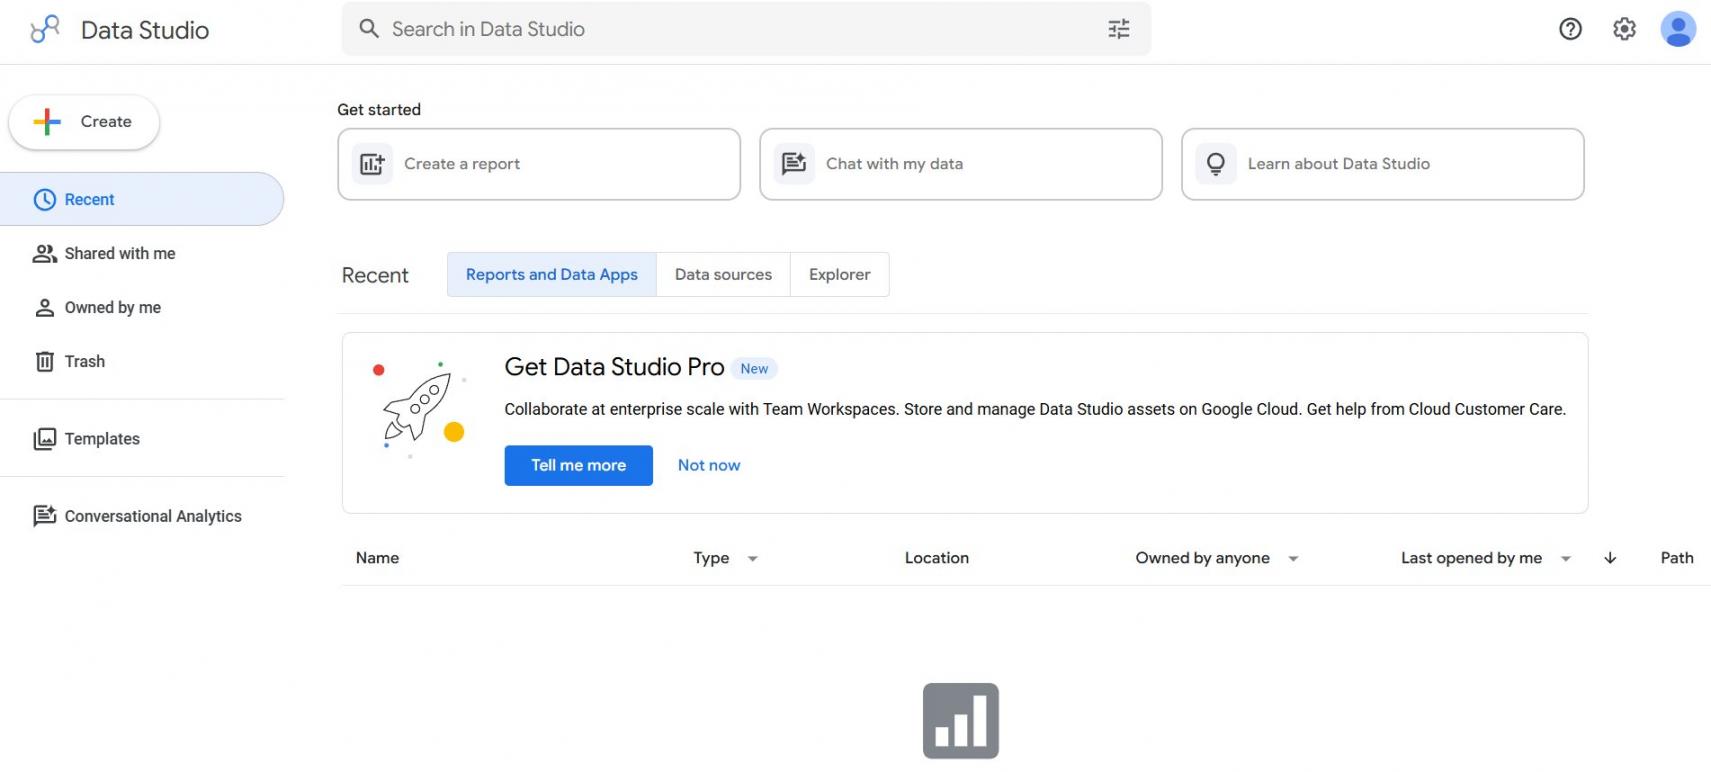Dismiss promo with Not now
This screenshot has height=772, width=1711.
[x=709, y=465]
